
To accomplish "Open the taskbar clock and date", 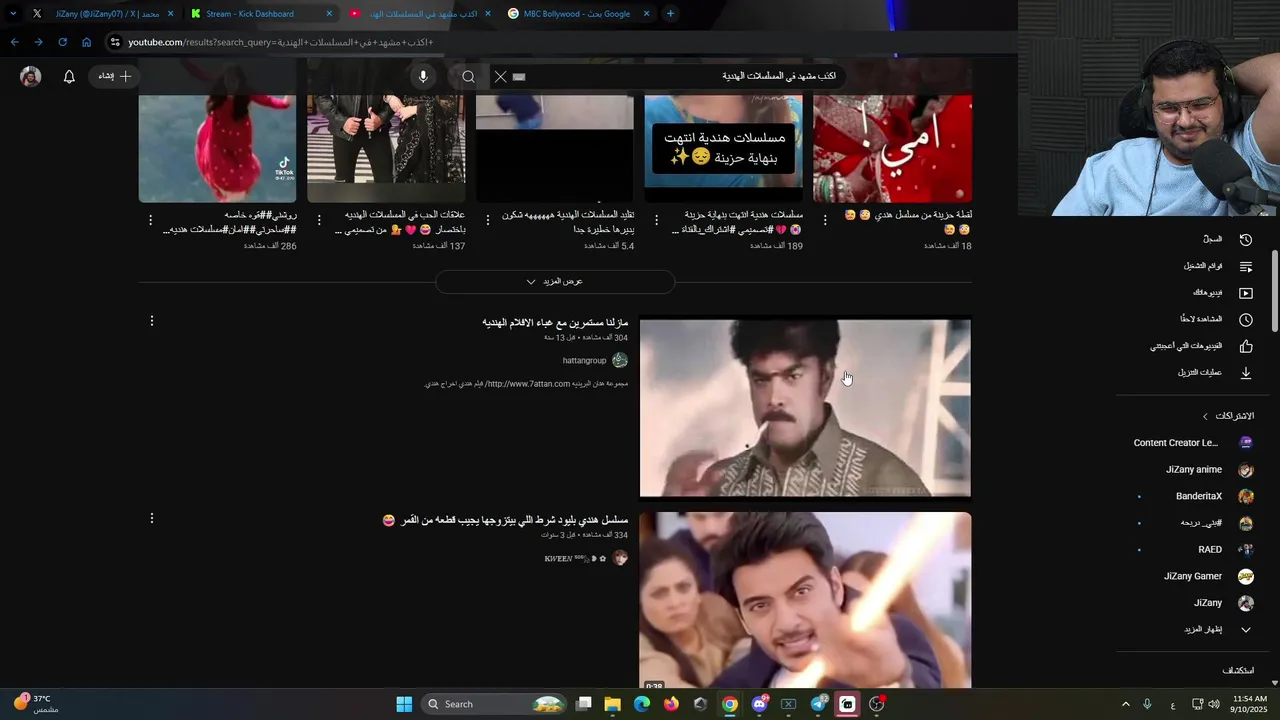I will tap(1250, 704).
